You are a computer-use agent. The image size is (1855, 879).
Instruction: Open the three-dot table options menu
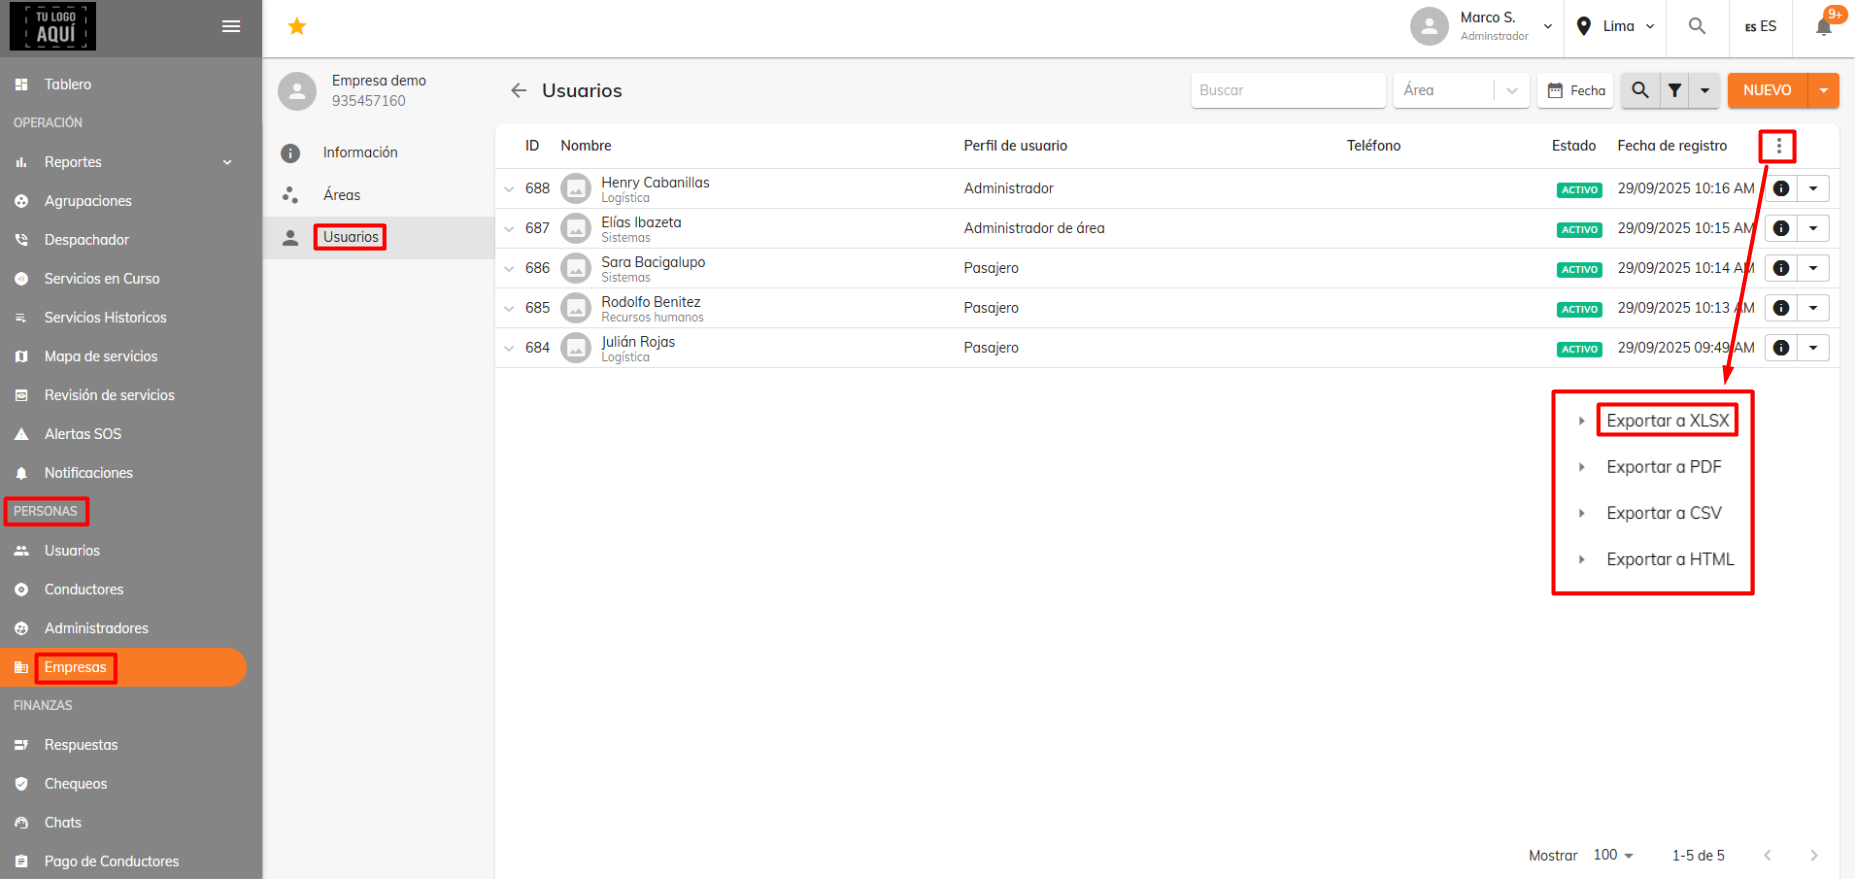[1778, 146]
